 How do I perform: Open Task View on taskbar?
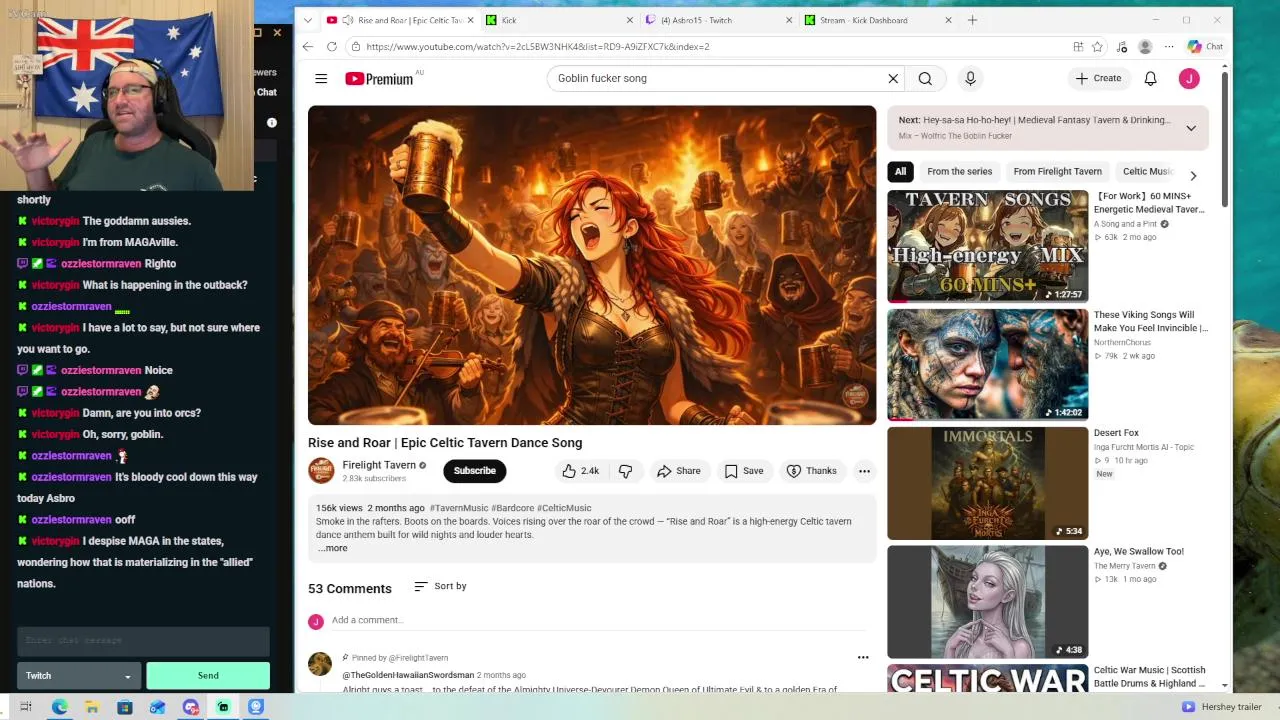click(26, 707)
